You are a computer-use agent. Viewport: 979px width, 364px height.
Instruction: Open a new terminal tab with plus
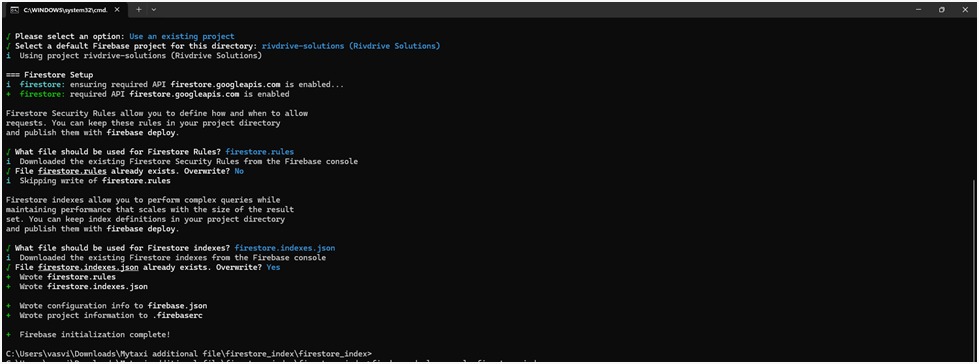click(x=139, y=10)
